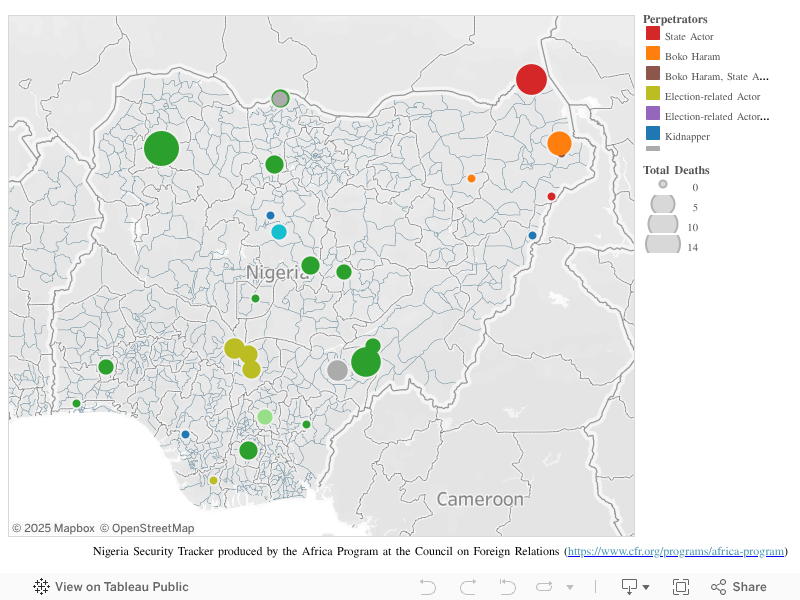
Task: Click the Revert icon in the toolbar
Action: coord(507,587)
